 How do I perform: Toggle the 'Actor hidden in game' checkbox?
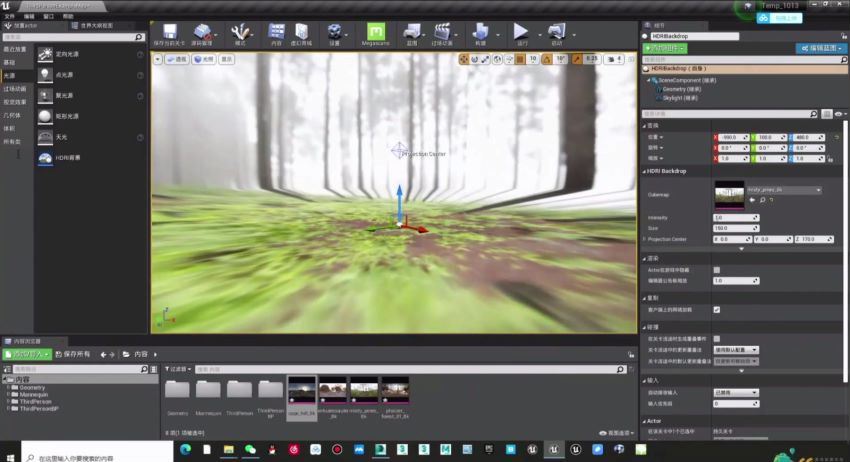[716, 270]
